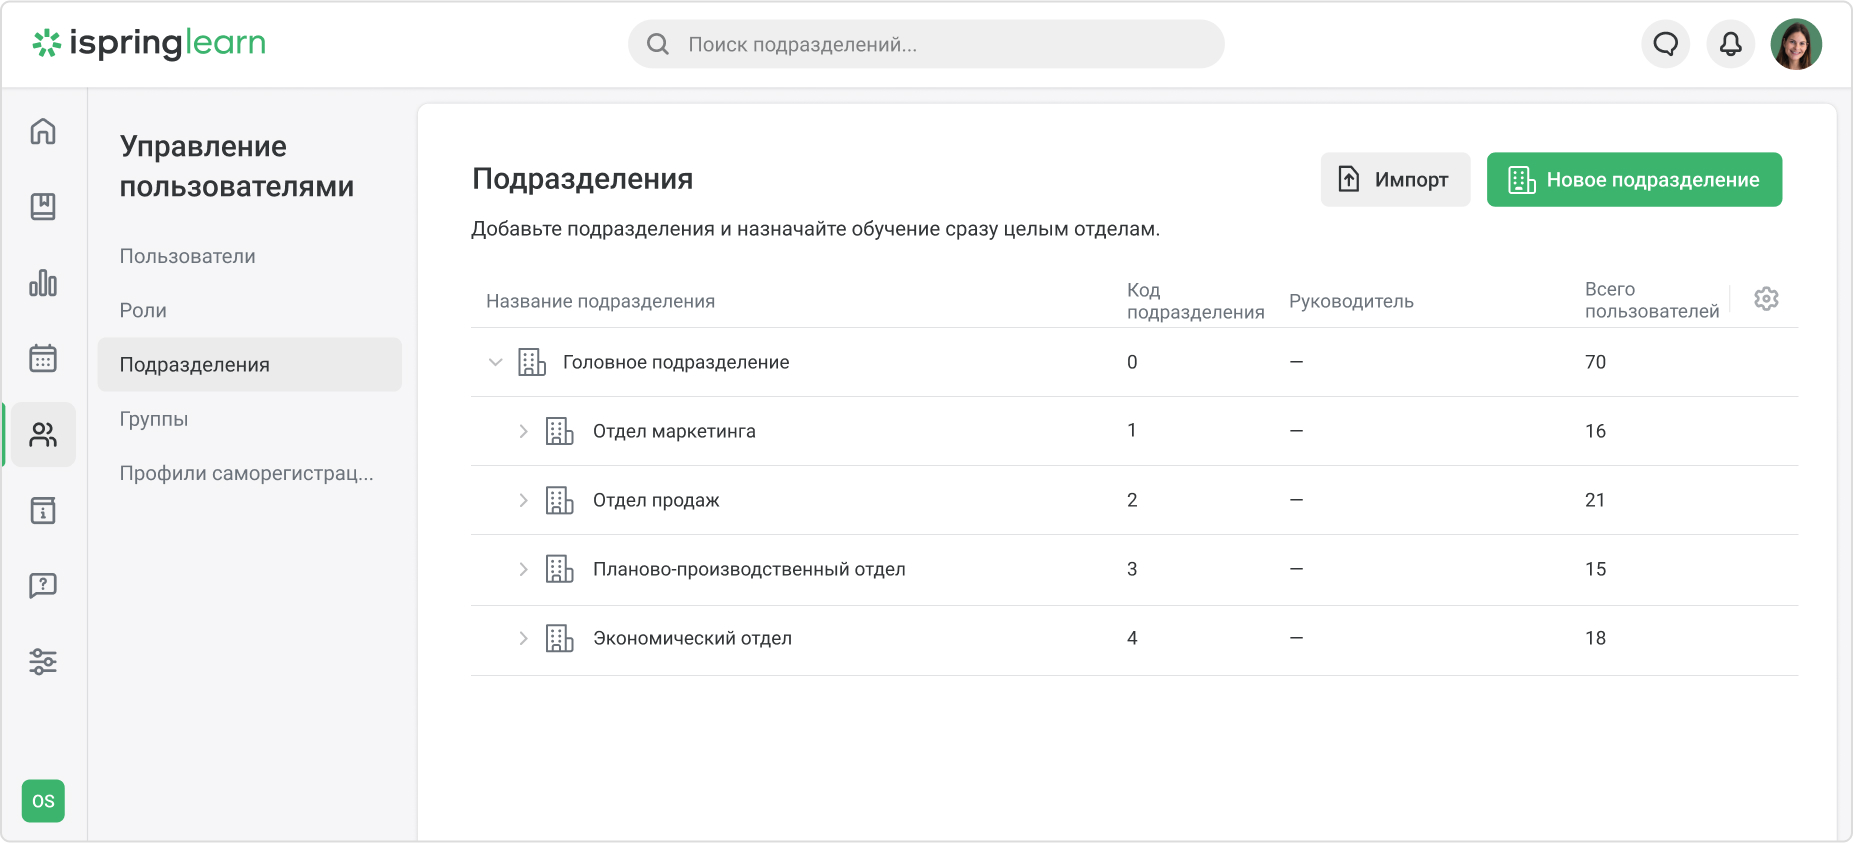Expand the Экономический отдел row
Screen dimensions: 1853x843
tap(523, 638)
